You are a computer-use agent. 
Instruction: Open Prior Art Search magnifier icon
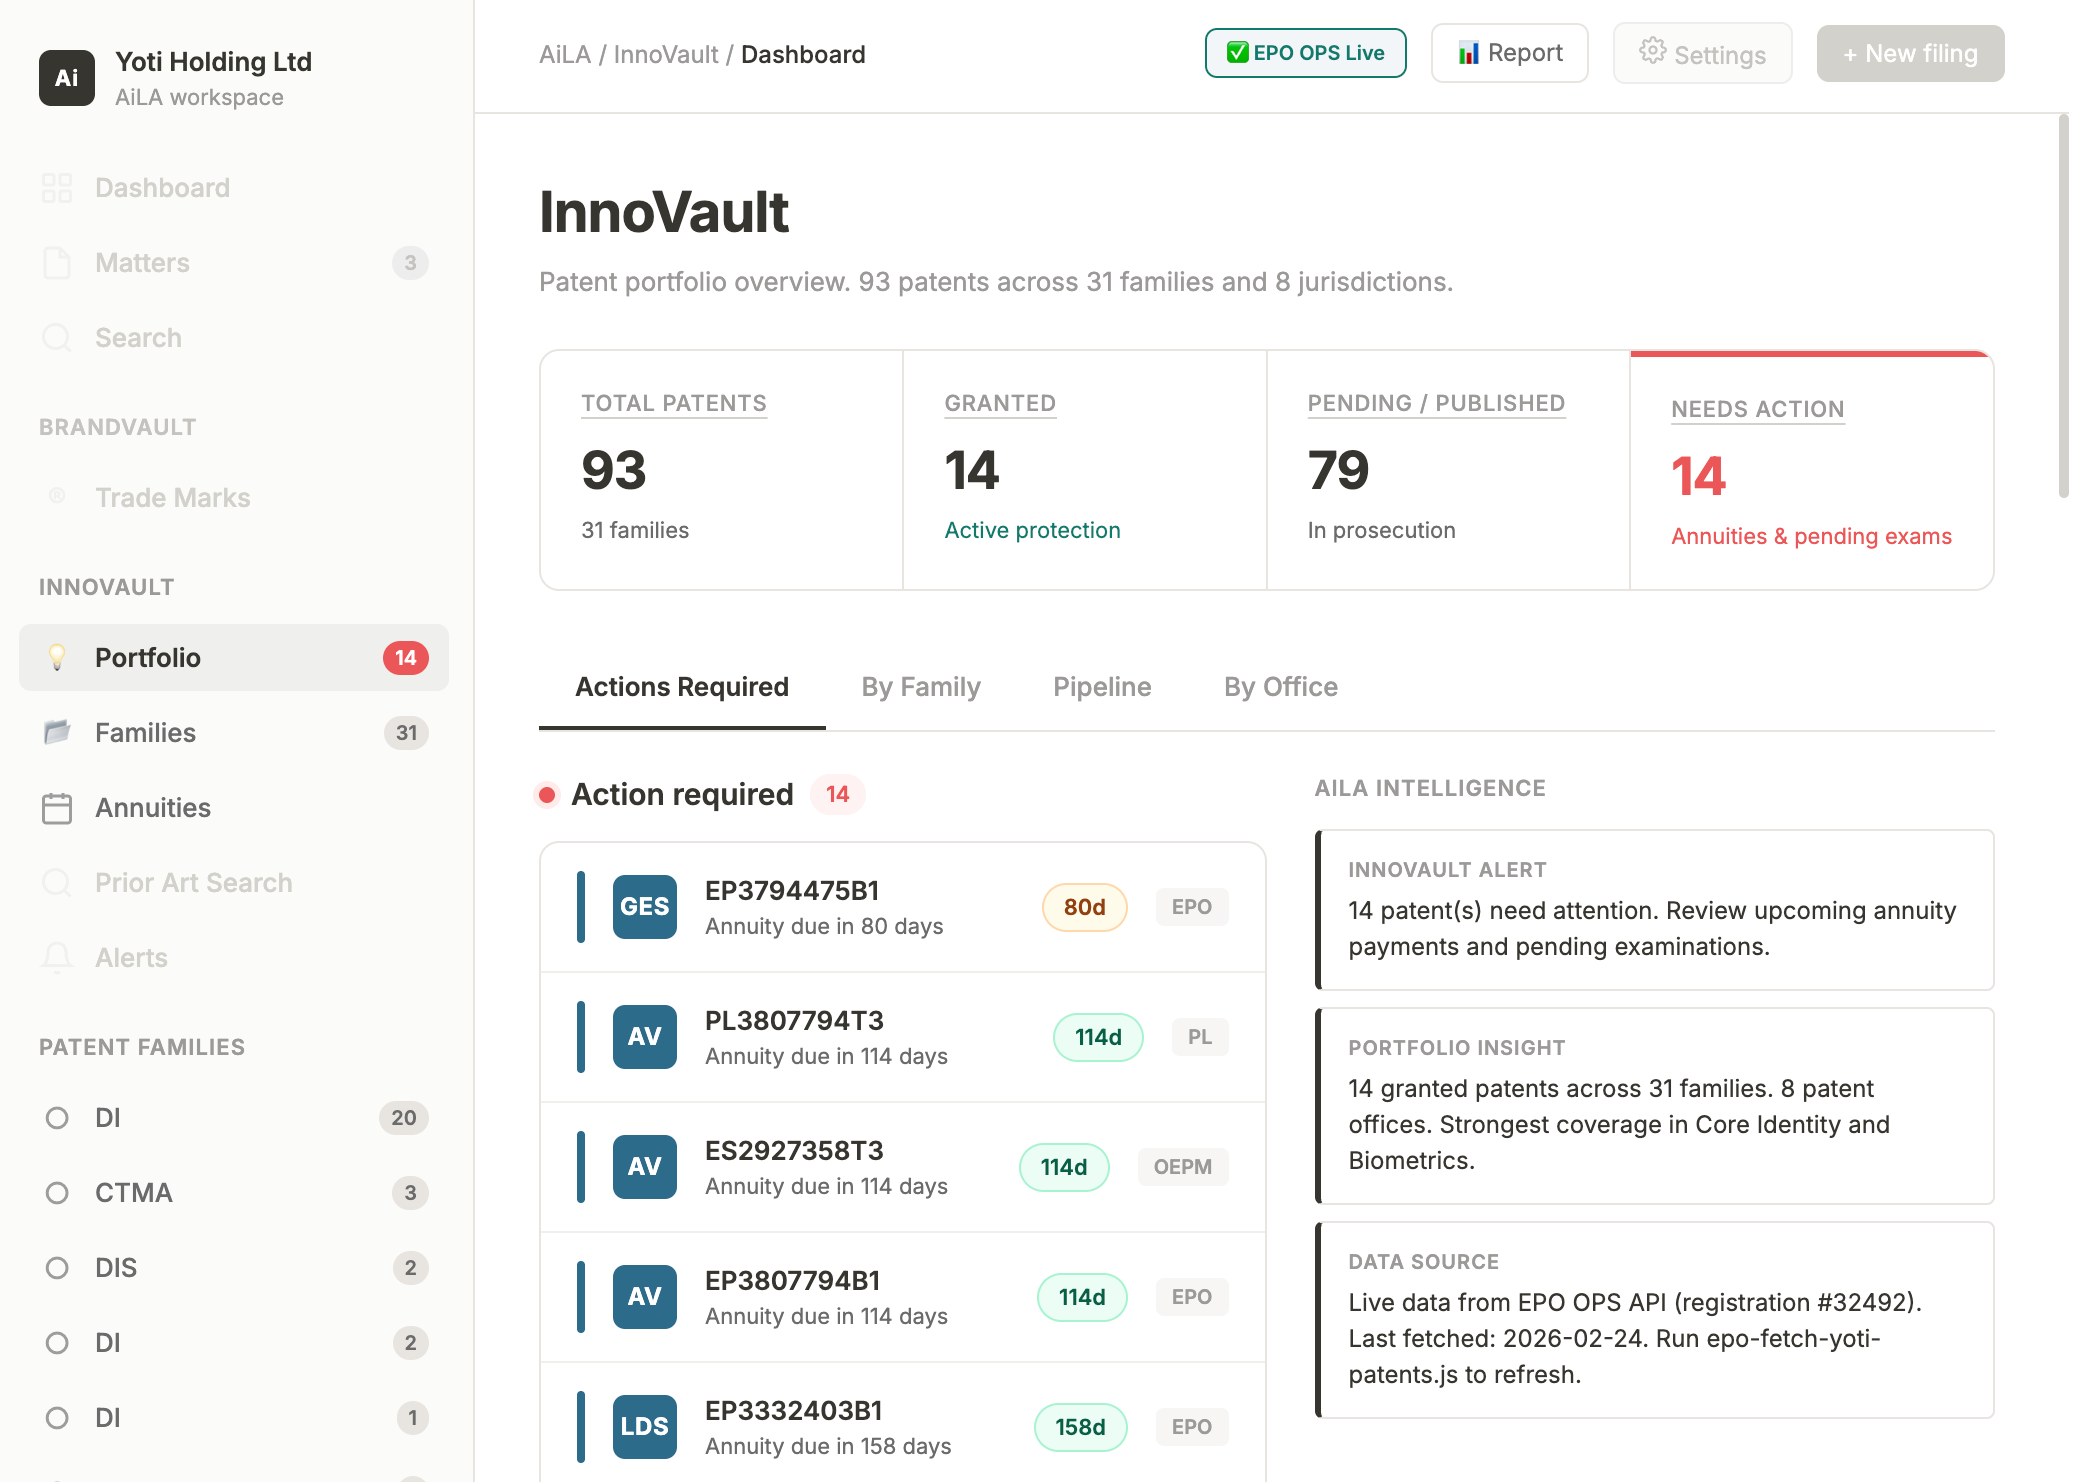click(x=57, y=882)
